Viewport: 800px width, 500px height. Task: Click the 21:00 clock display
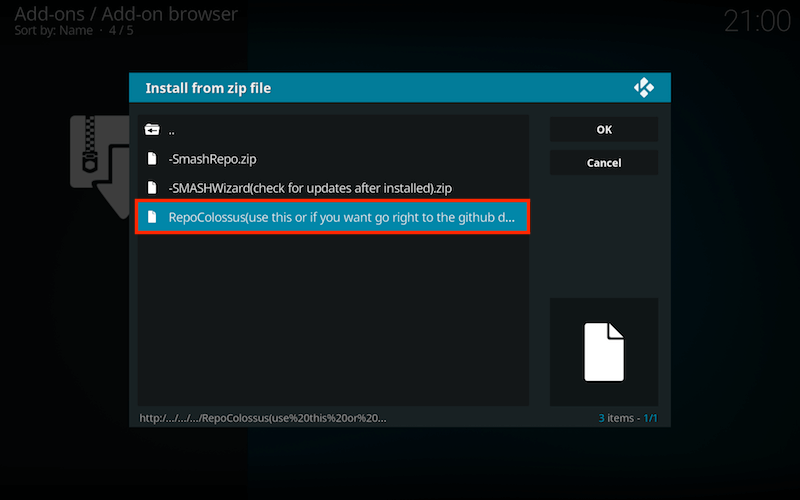click(757, 21)
